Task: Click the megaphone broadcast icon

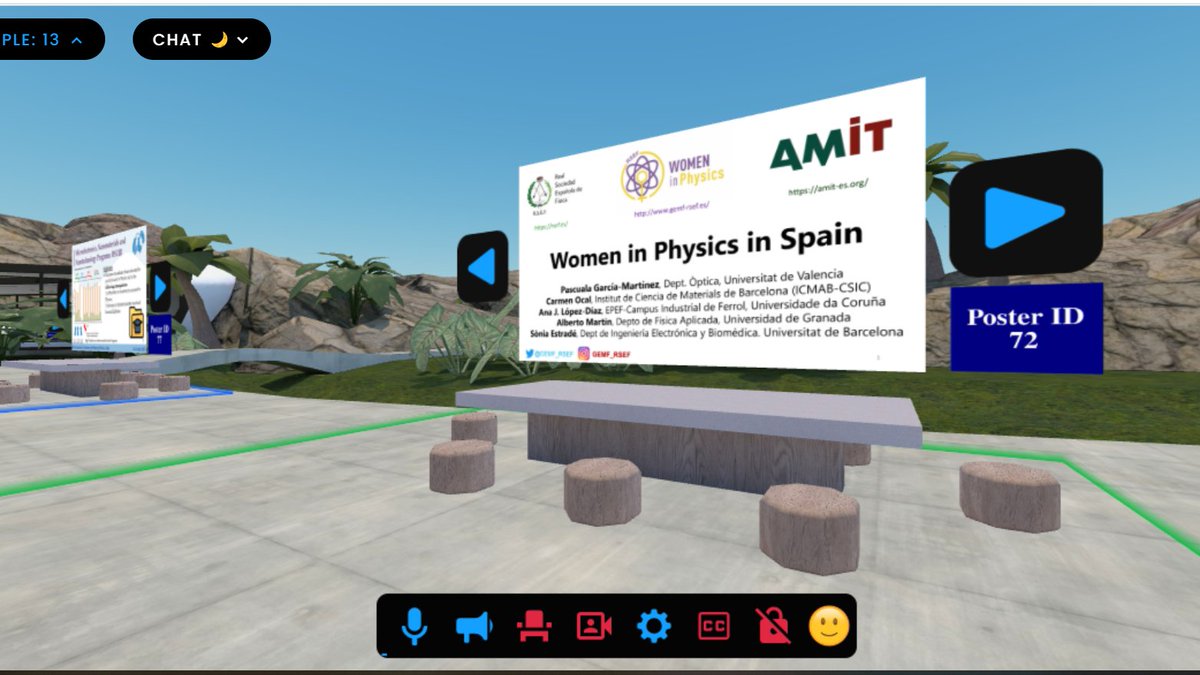Action: pos(474,627)
